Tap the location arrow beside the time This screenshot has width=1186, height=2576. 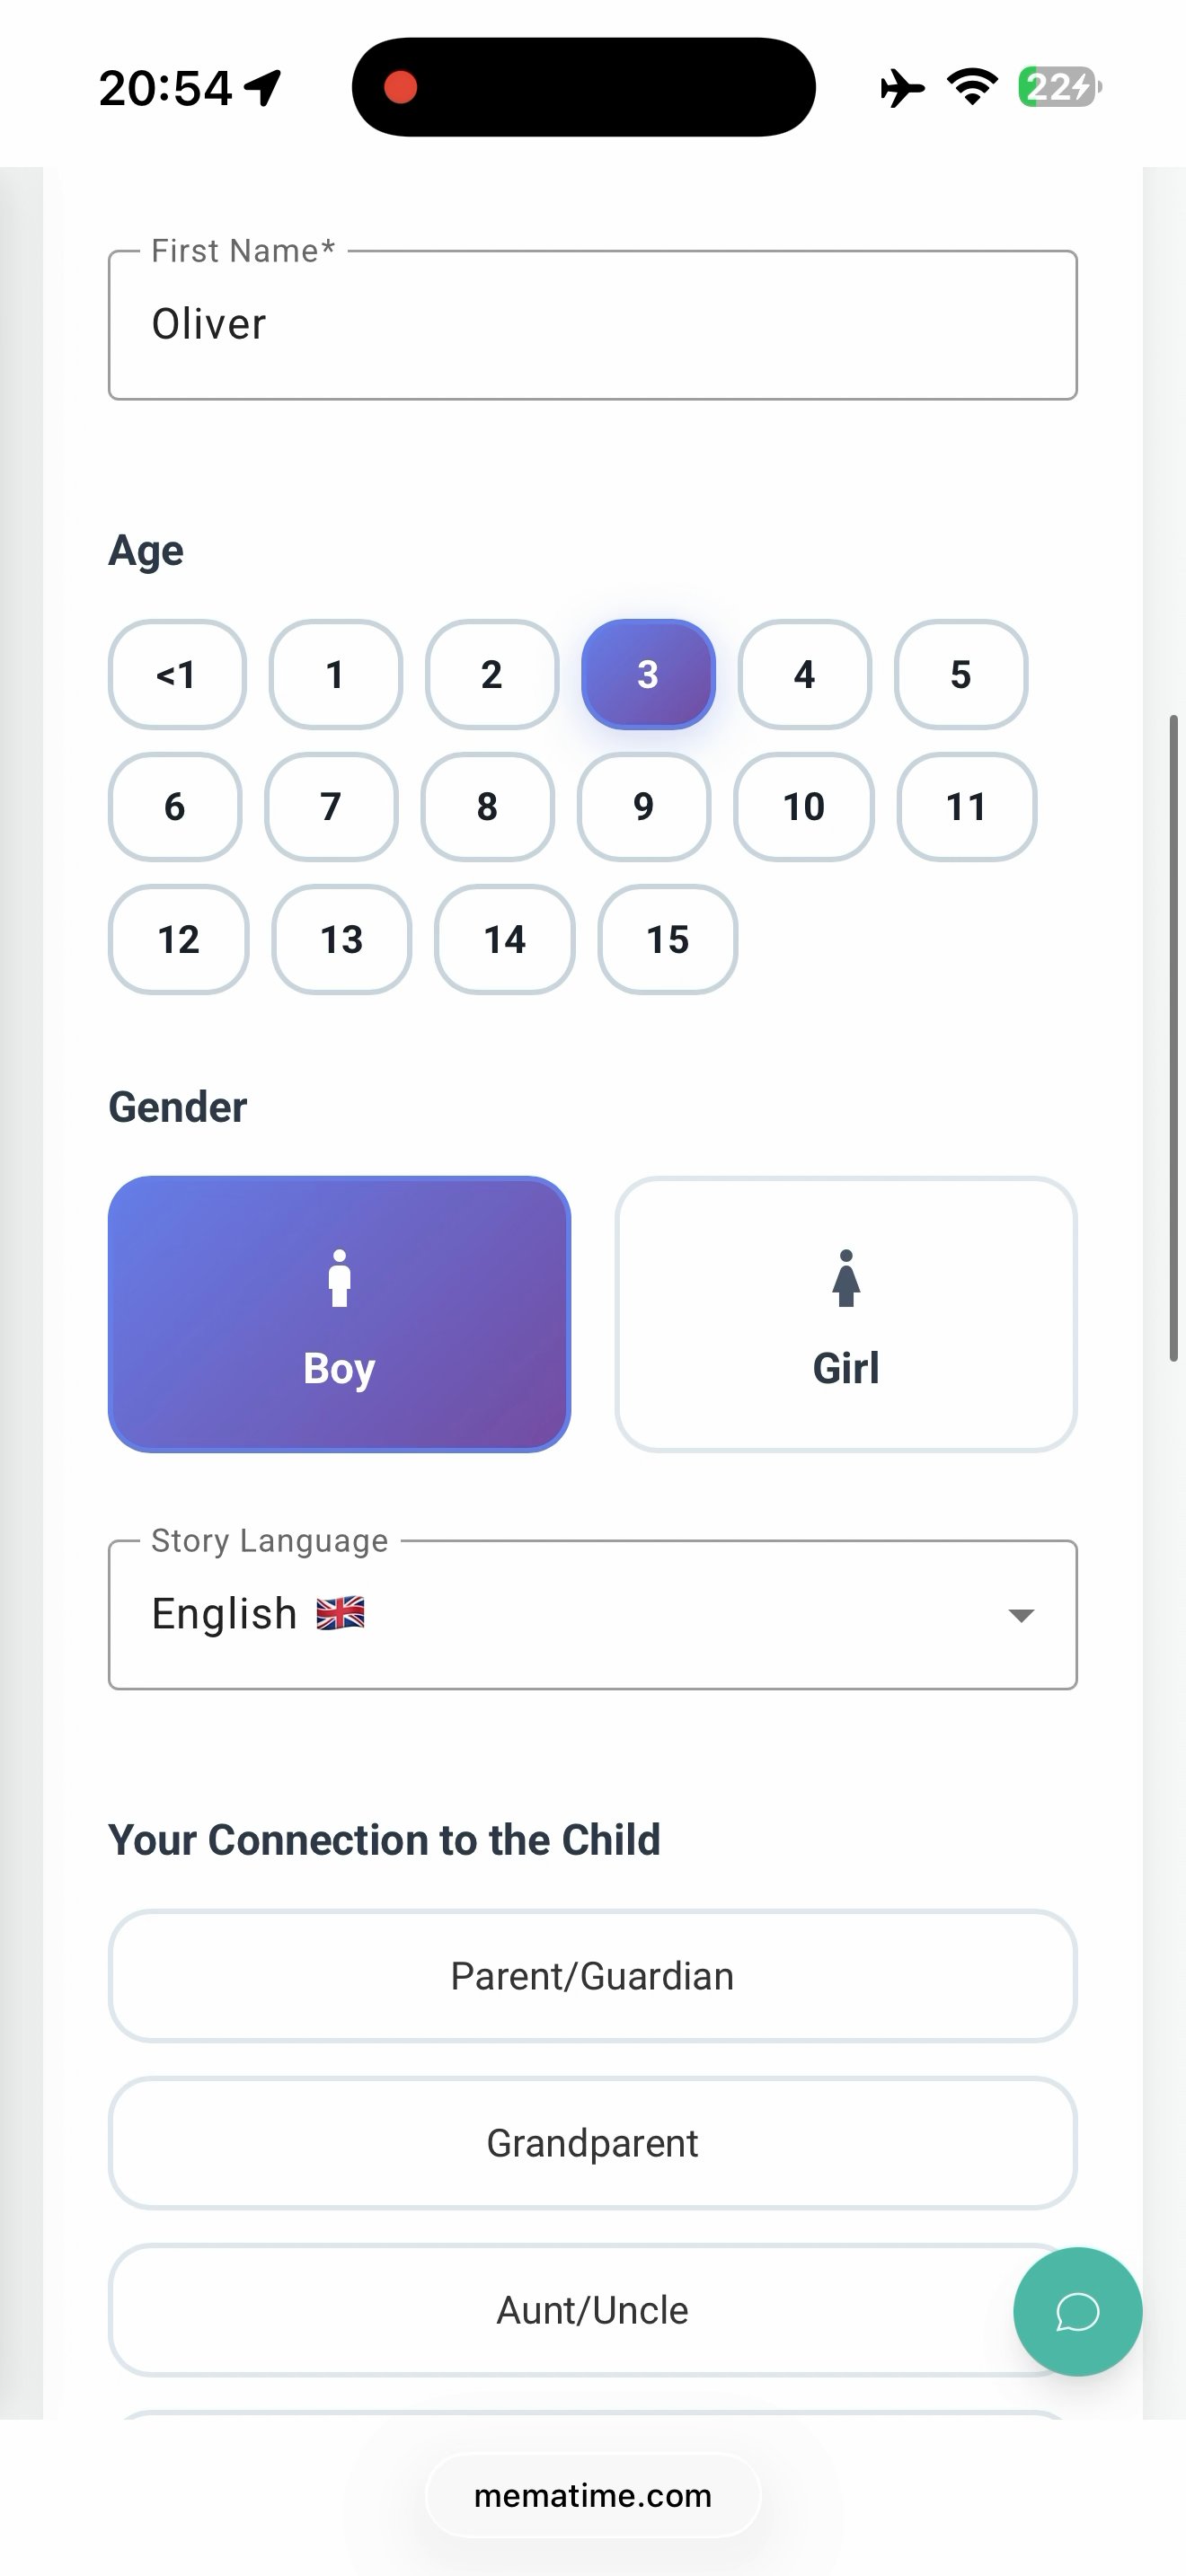click(264, 88)
